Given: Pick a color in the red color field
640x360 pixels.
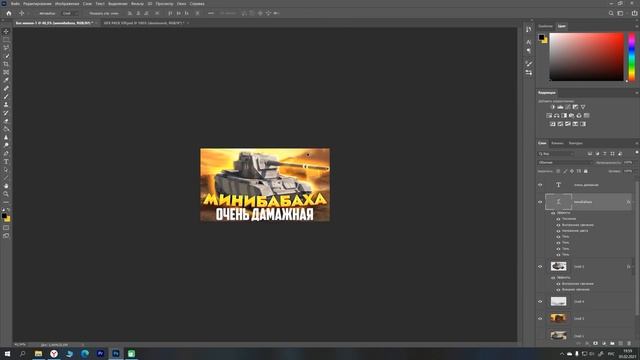Looking at the screenshot, I should [587, 57].
